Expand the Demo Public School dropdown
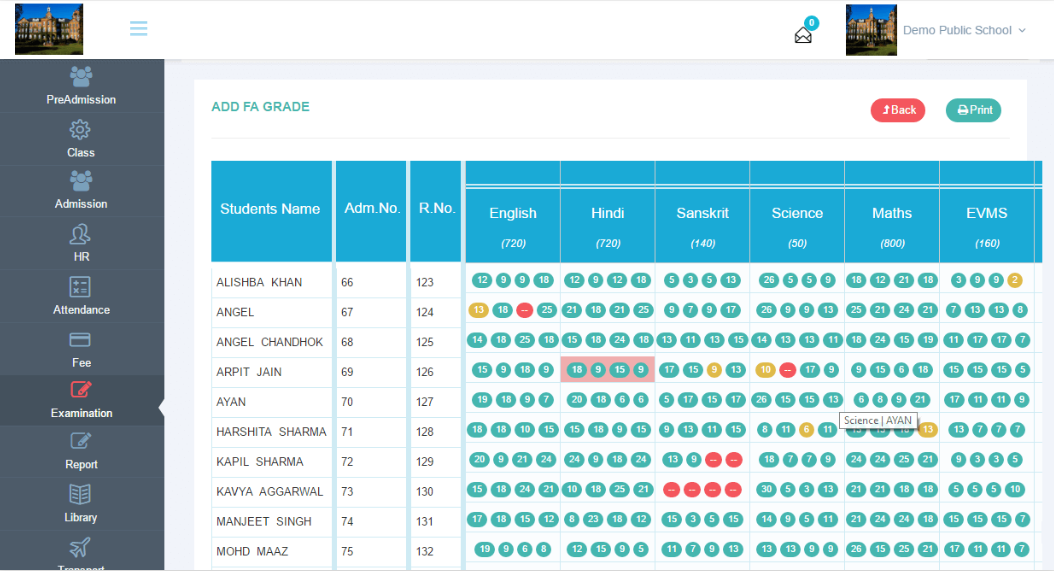Viewport: 1054px width, 571px height. [x=964, y=30]
